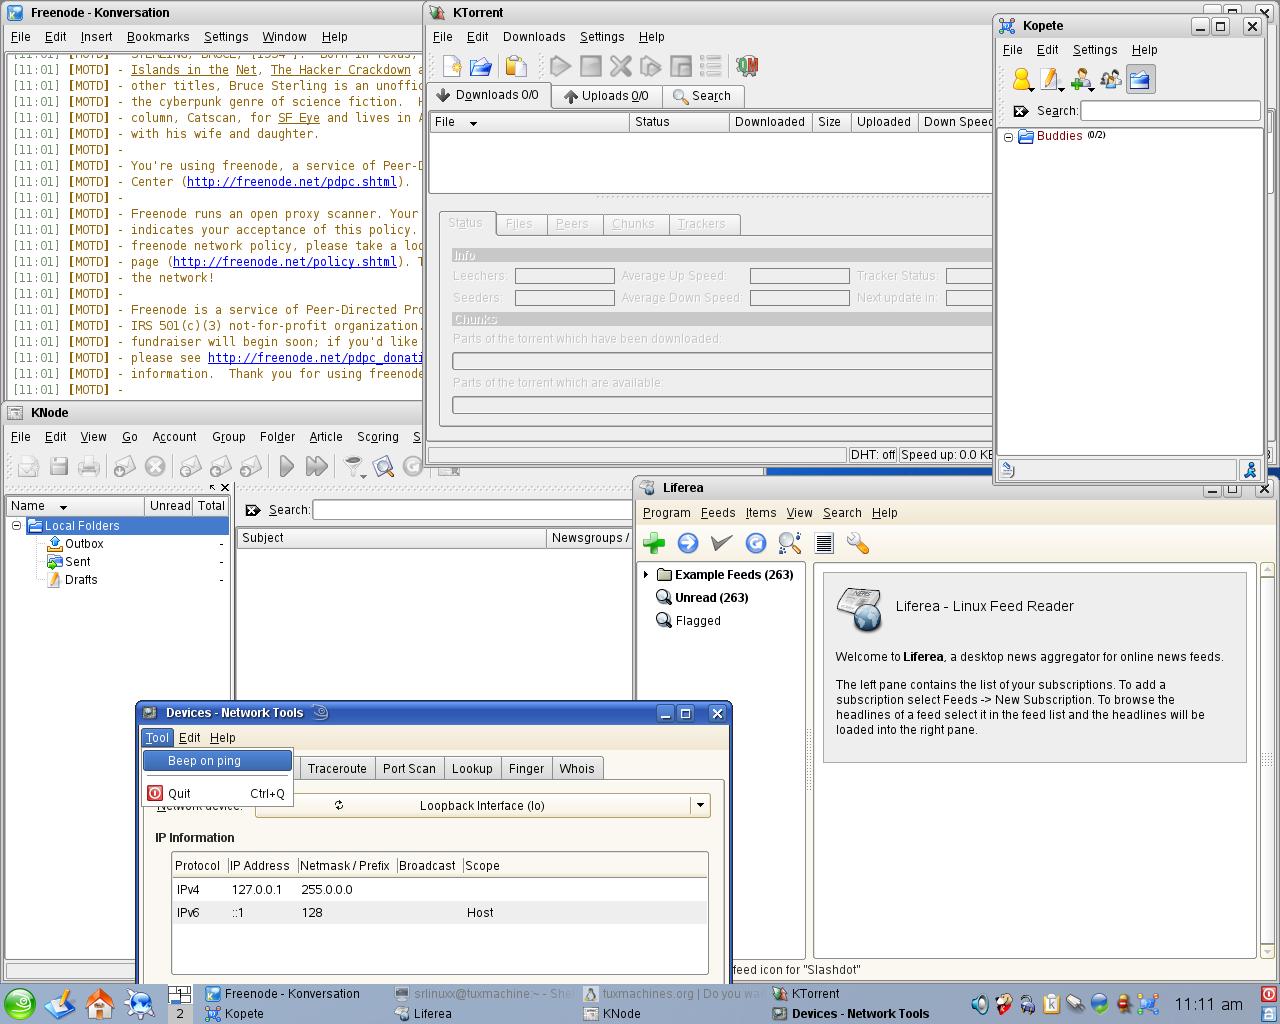Collapse the Buddies group in Kopete
Viewport: 1280px width, 1024px height.
1008,137
